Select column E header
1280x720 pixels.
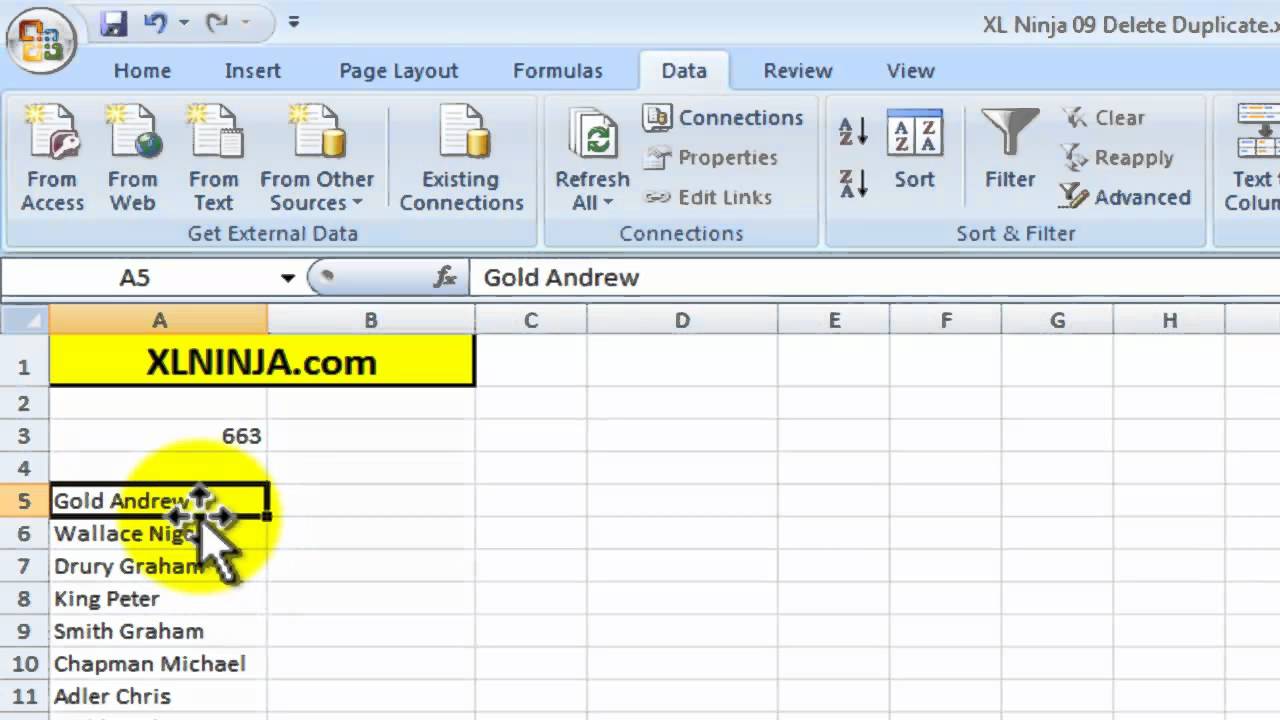click(x=834, y=321)
